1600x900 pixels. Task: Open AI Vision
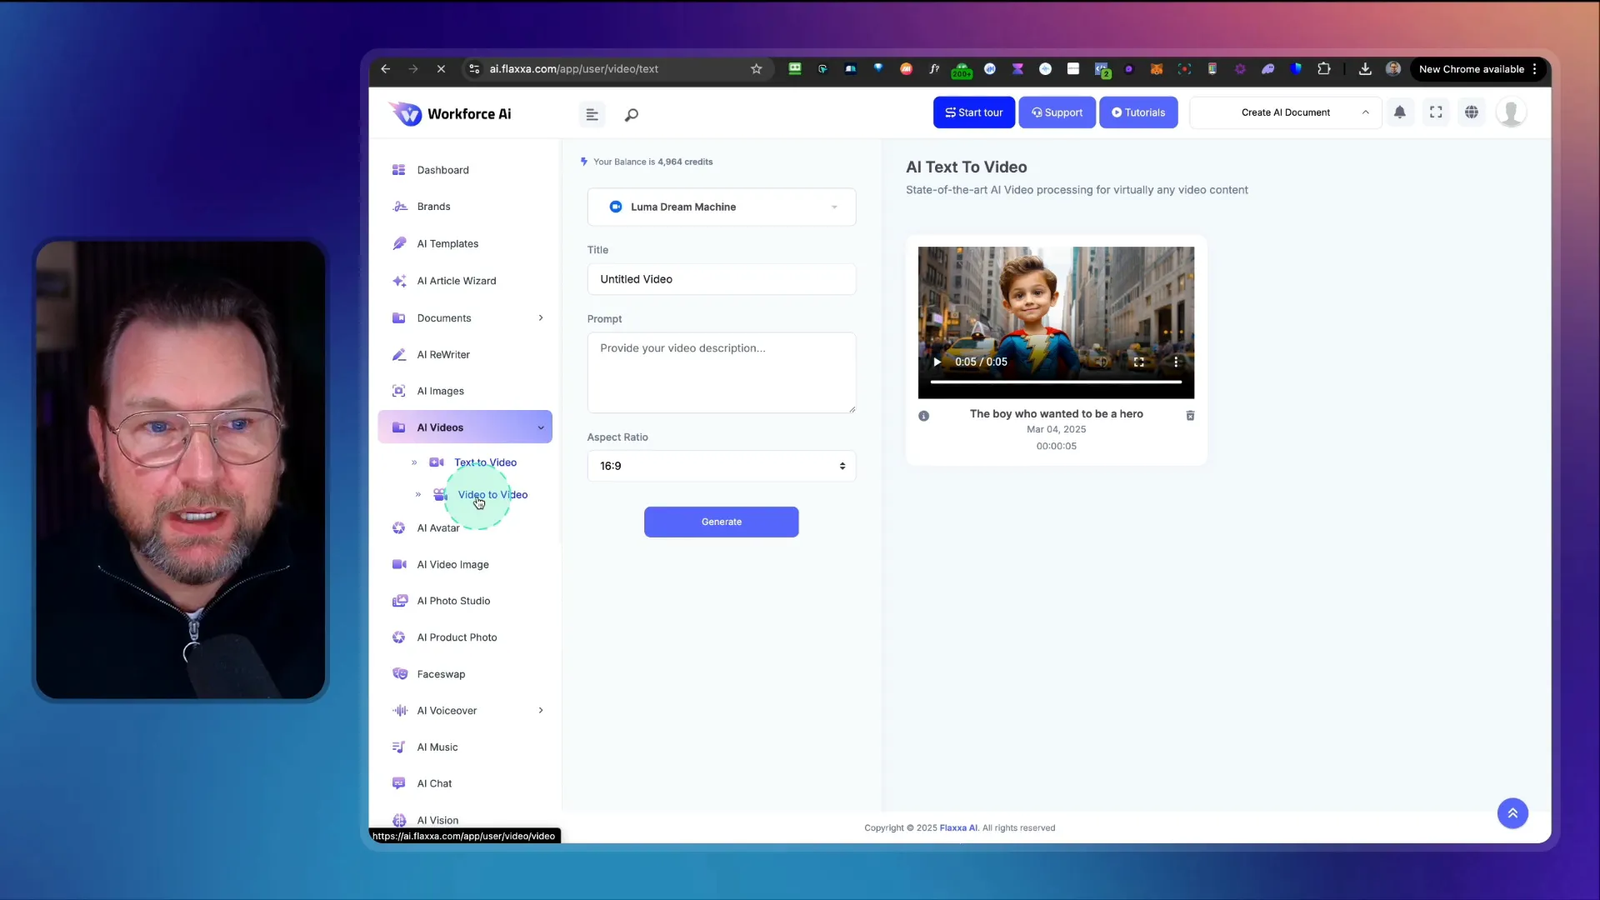(437, 820)
